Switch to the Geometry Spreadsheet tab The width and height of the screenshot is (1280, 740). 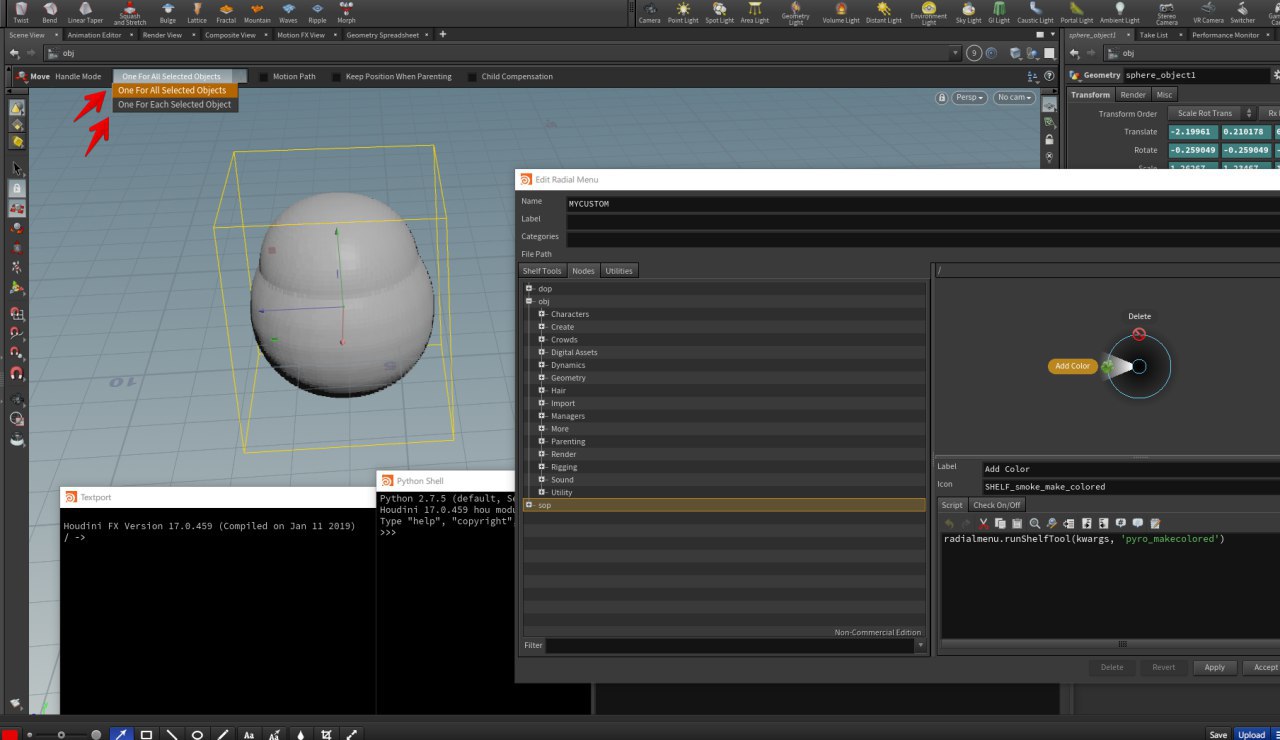[x=383, y=35]
